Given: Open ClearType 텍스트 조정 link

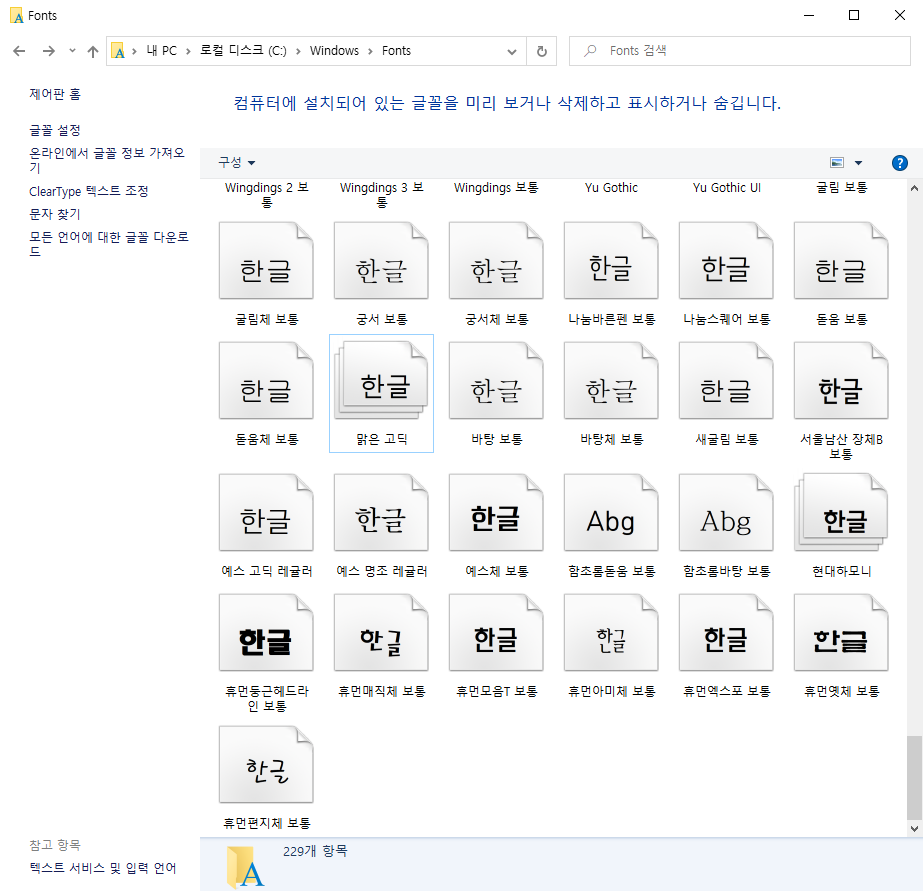Looking at the screenshot, I should pos(88,191).
